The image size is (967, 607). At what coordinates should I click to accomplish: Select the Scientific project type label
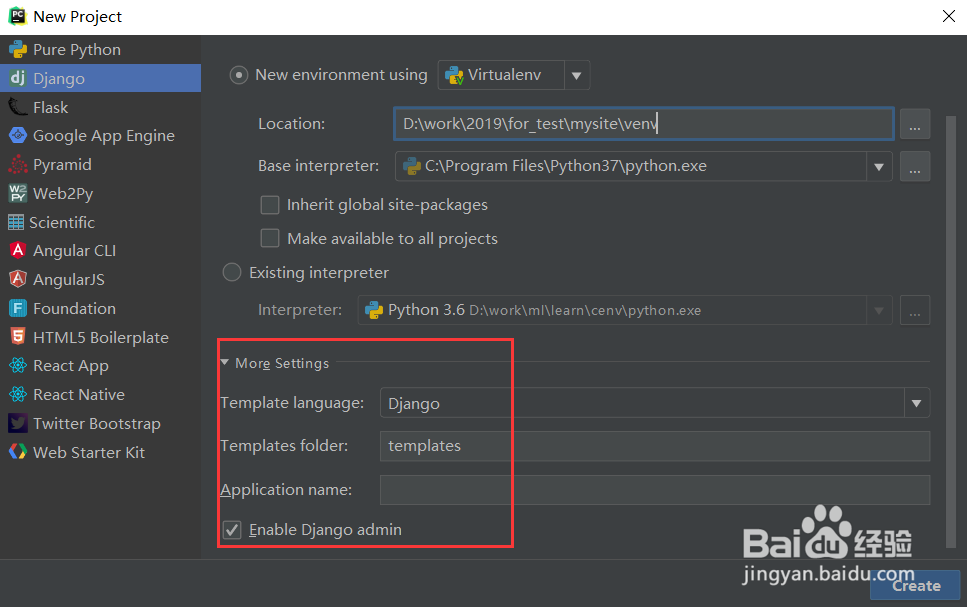click(62, 222)
